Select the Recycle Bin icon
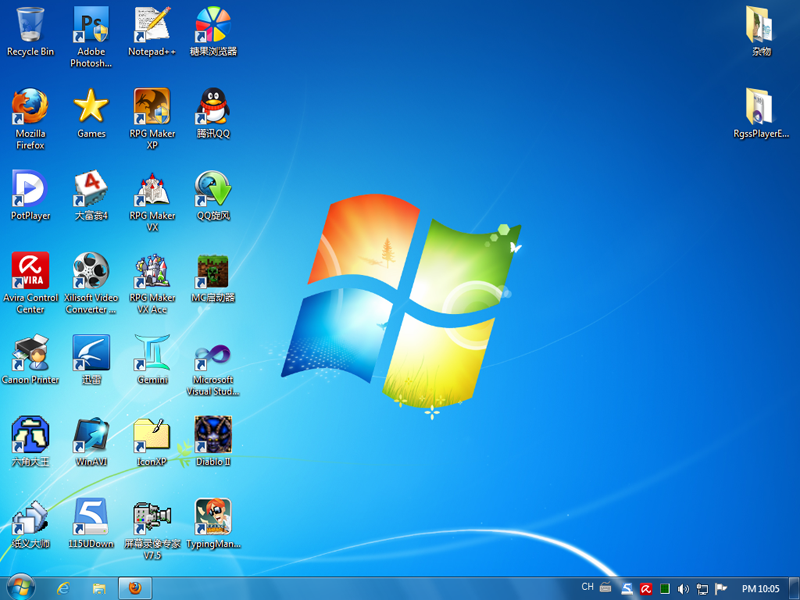800x600 pixels. pos(30,24)
